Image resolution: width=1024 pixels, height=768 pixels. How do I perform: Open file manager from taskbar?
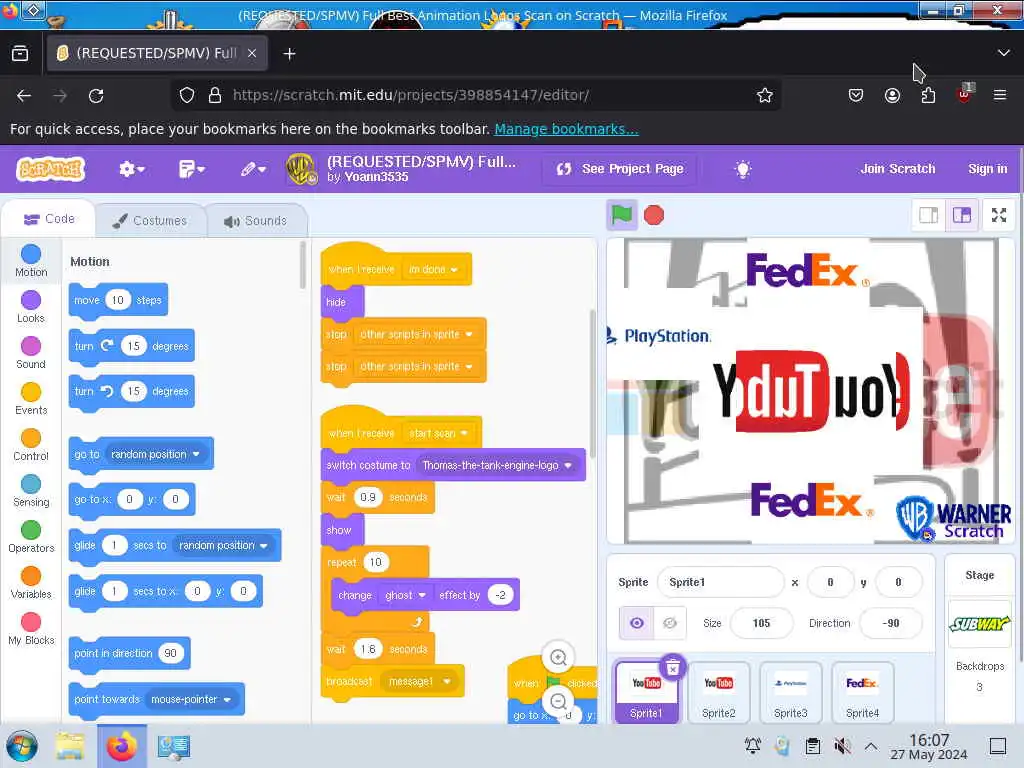coord(69,746)
